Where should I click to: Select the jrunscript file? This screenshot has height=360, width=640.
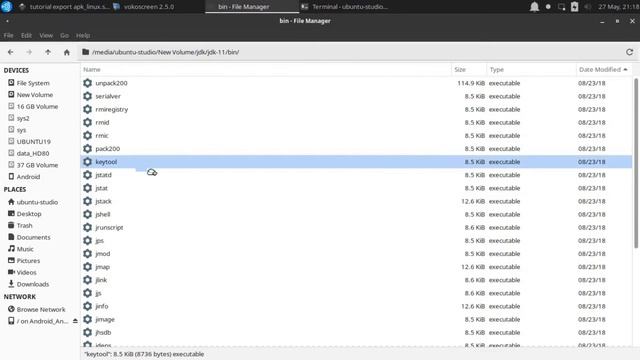(109, 227)
